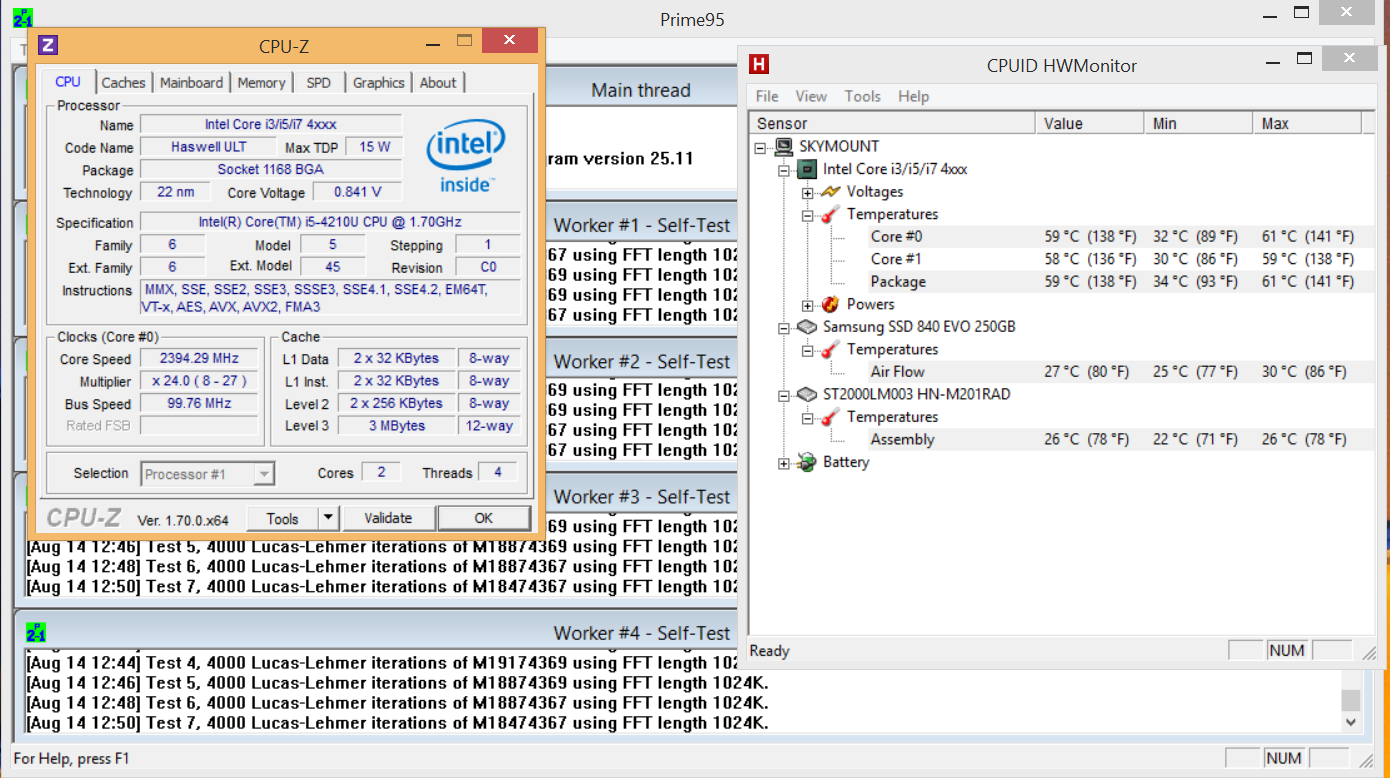Click the Main thread window title
The image size is (1390, 778).
[x=640, y=90]
